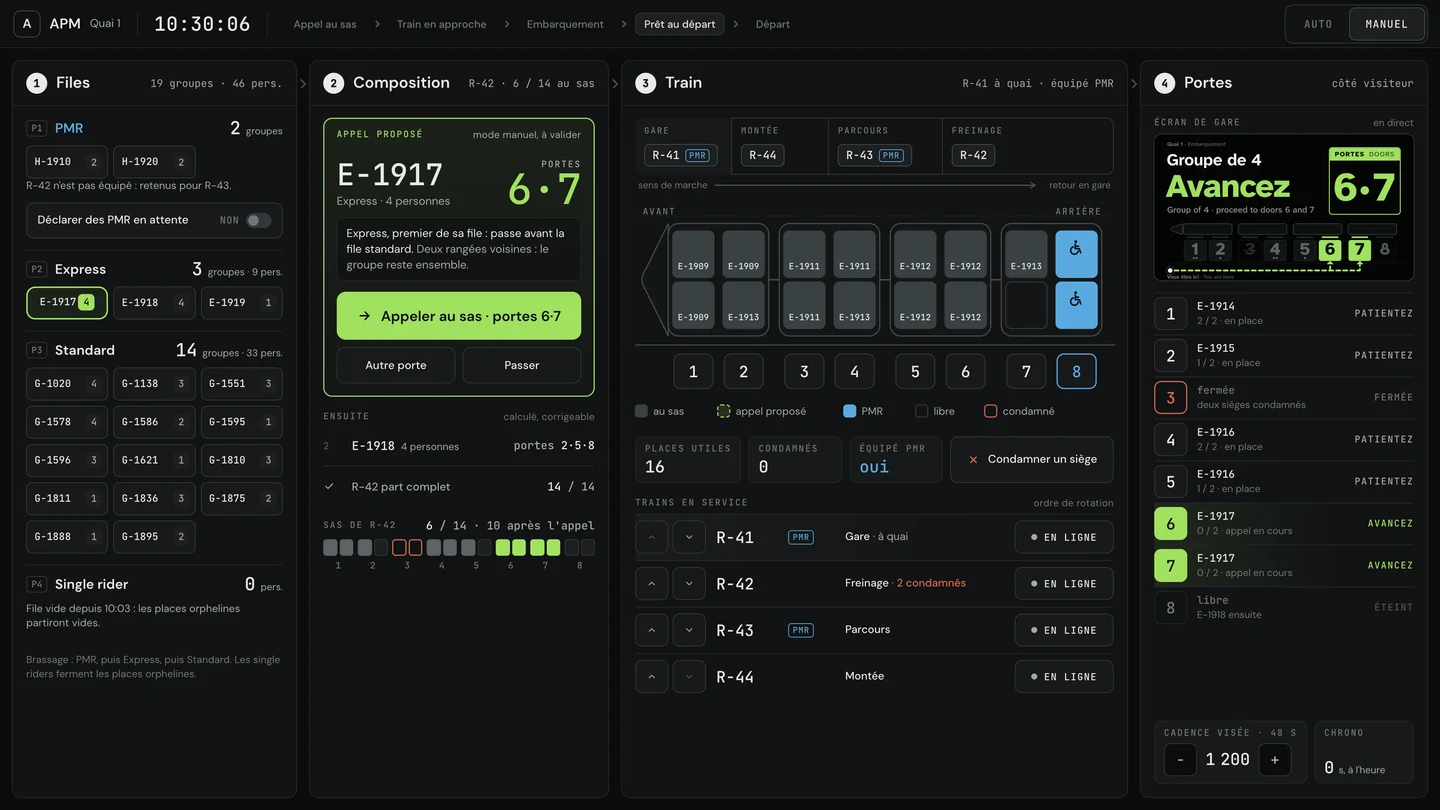
Task: Select the upper wheelchair PMR seat
Action: (x=1076, y=254)
